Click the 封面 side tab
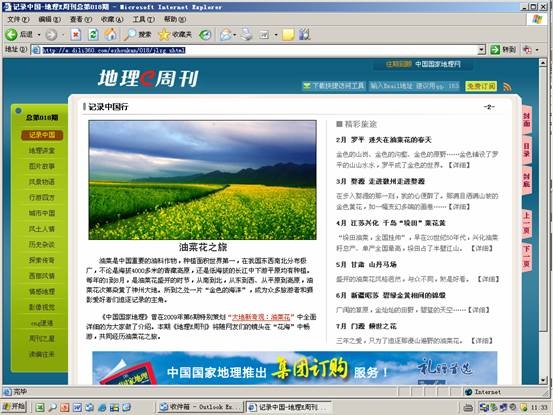 pos(527,120)
